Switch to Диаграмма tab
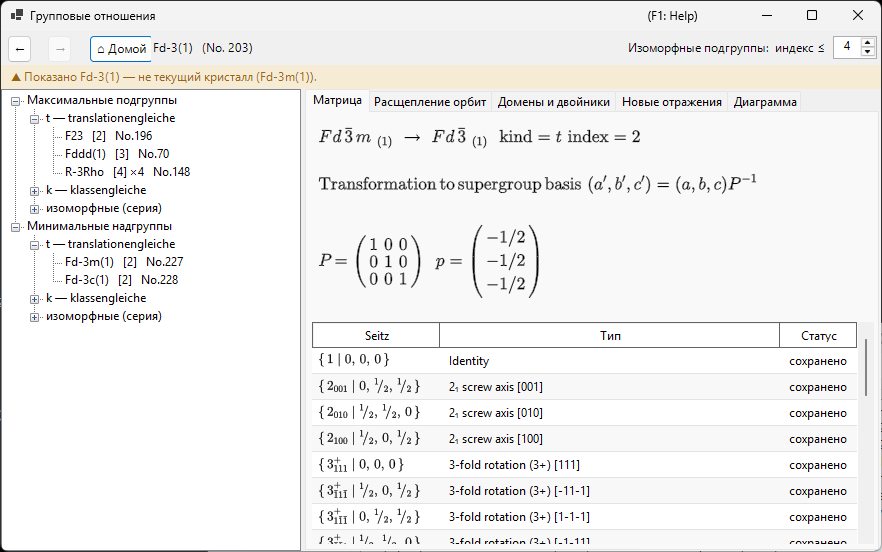This screenshot has width=882, height=552. 765,102
